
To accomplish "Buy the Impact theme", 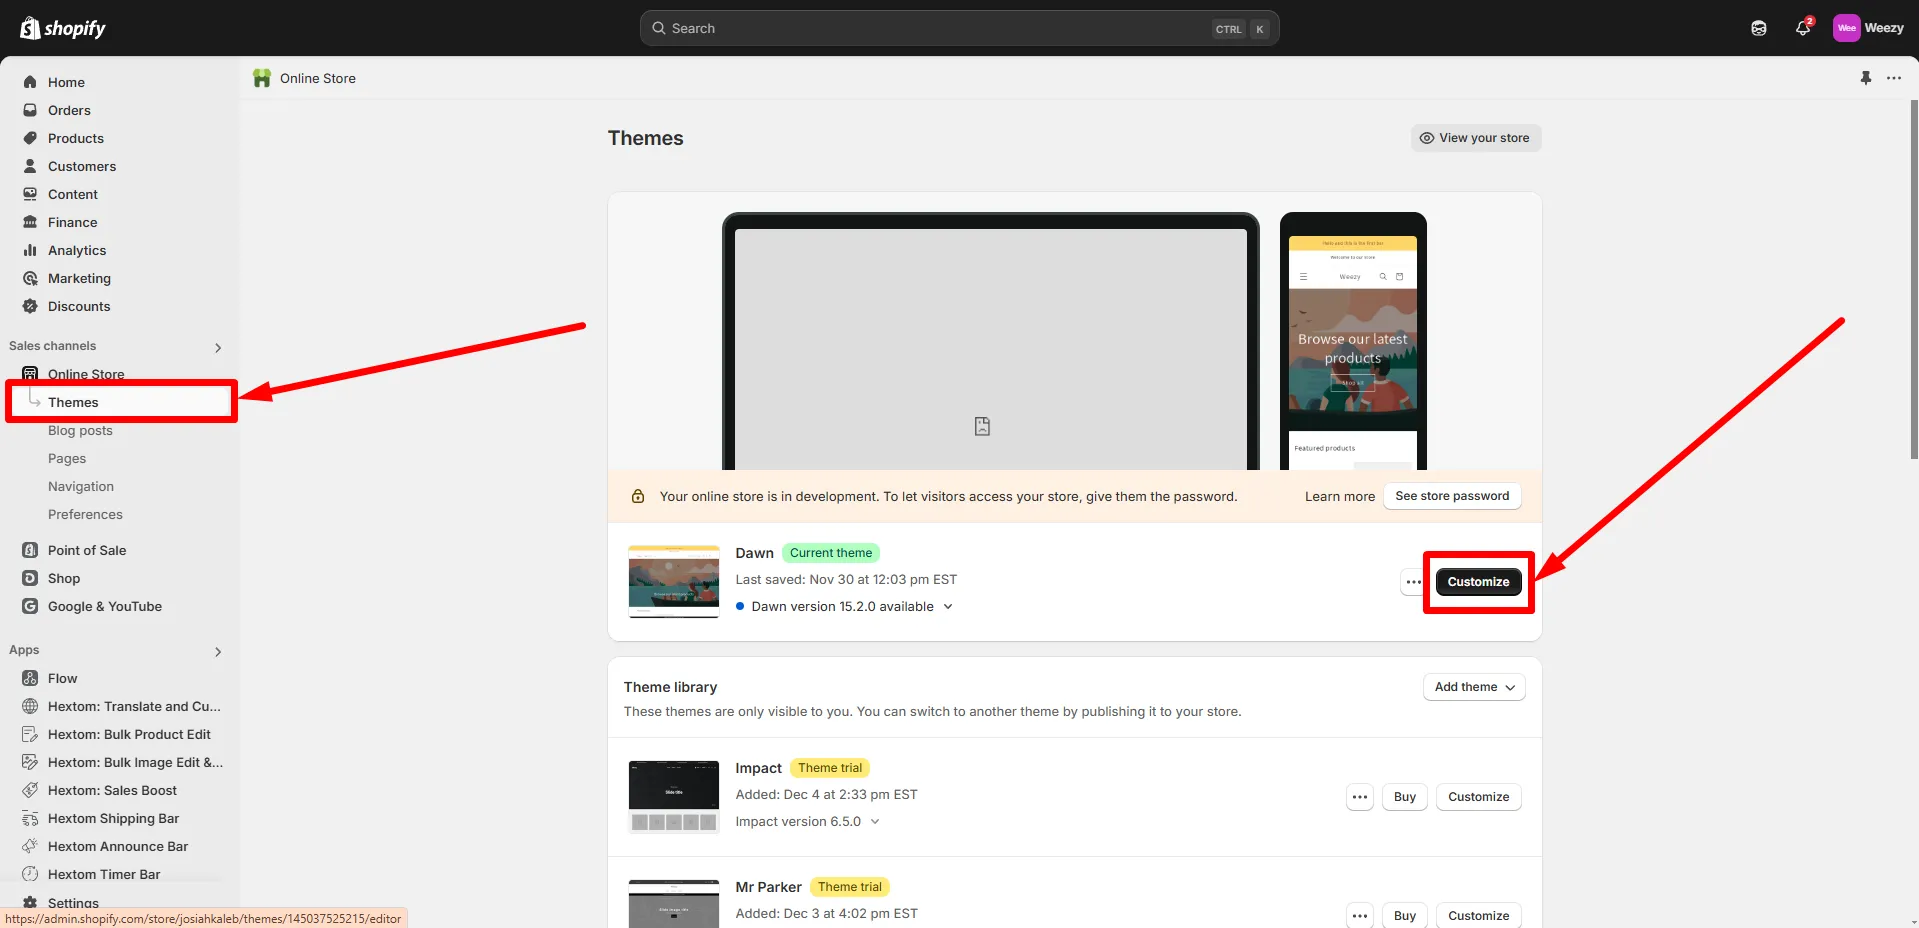I will (x=1405, y=797).
